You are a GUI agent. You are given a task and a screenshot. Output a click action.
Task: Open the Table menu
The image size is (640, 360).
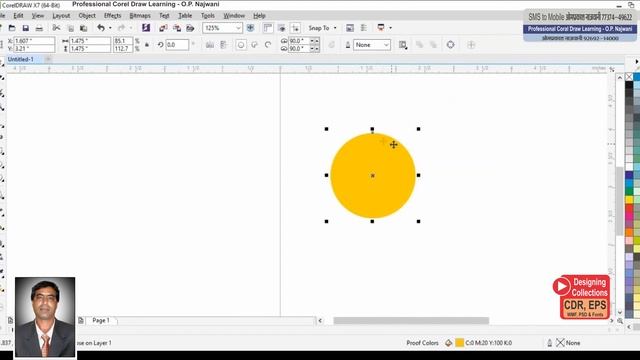coord(185,16)
